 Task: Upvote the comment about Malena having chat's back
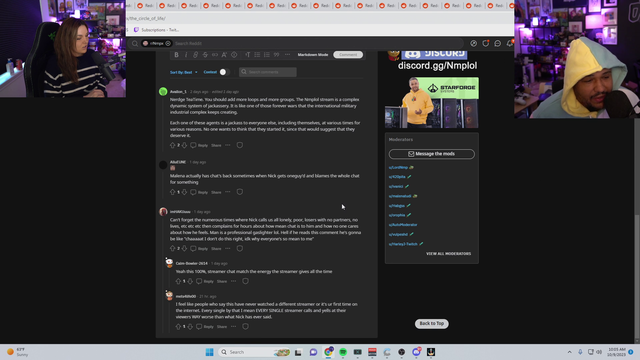pyautogui.click(x=173, y=192)
